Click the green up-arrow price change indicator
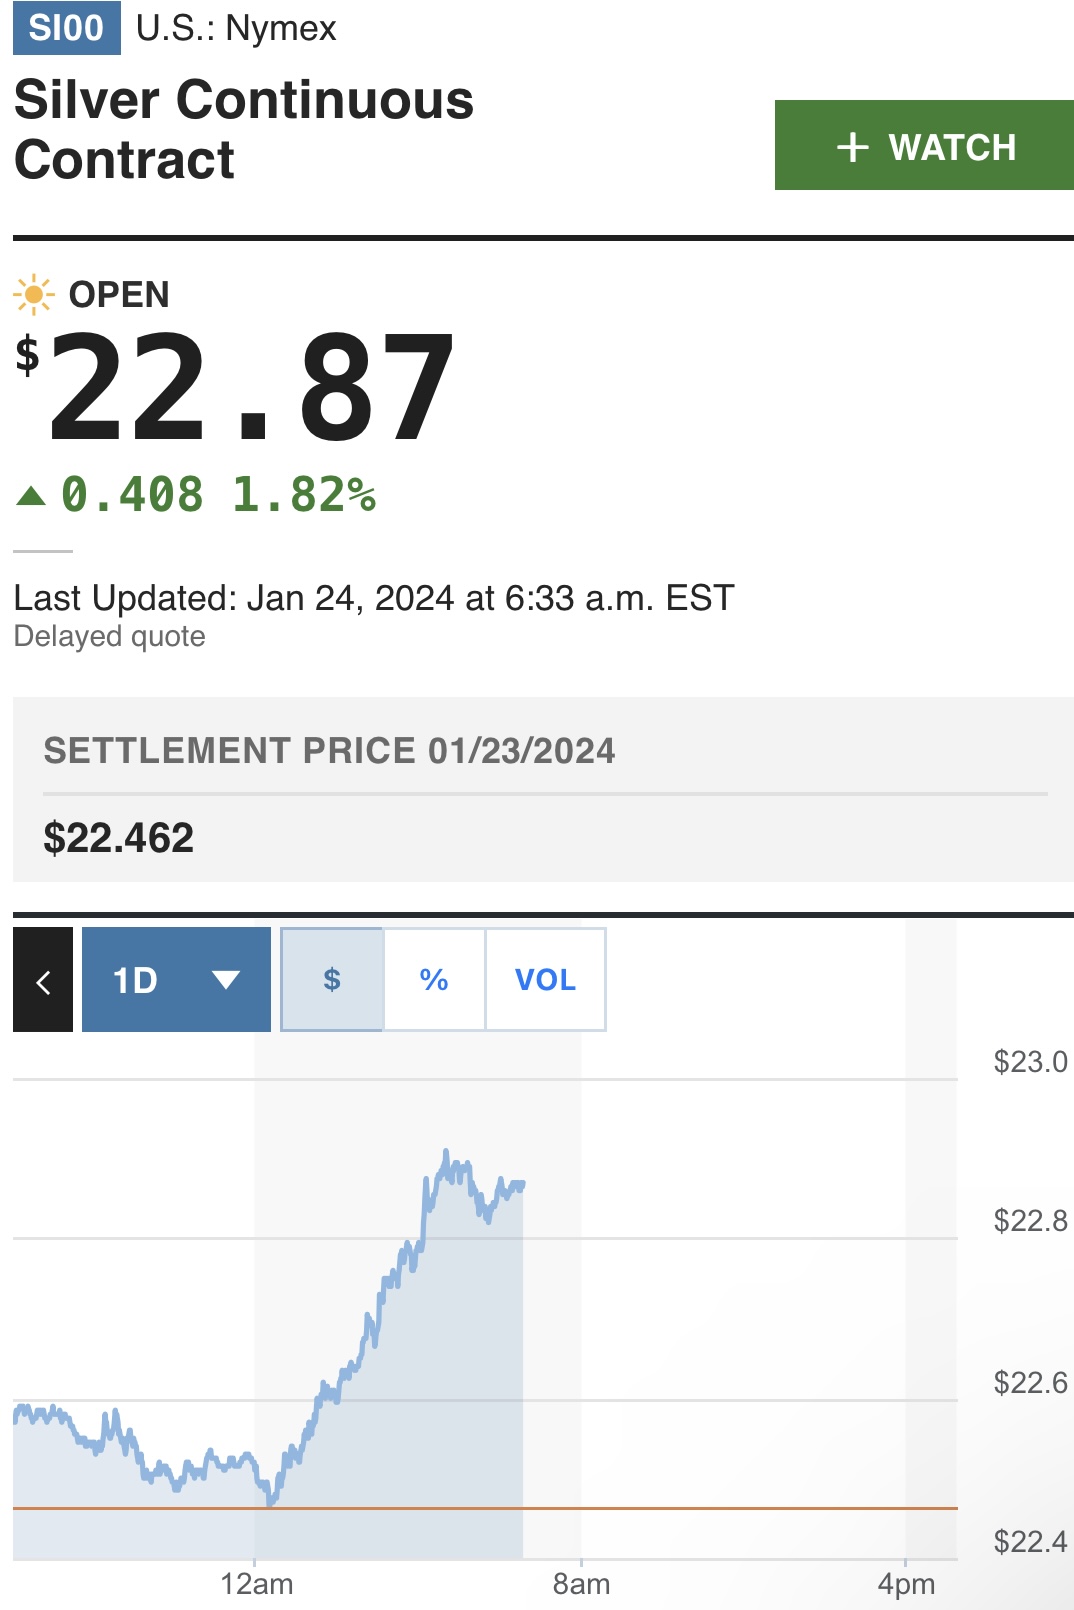Image resolution: width=1074 pixels, height=1610 pixels. 31,495
